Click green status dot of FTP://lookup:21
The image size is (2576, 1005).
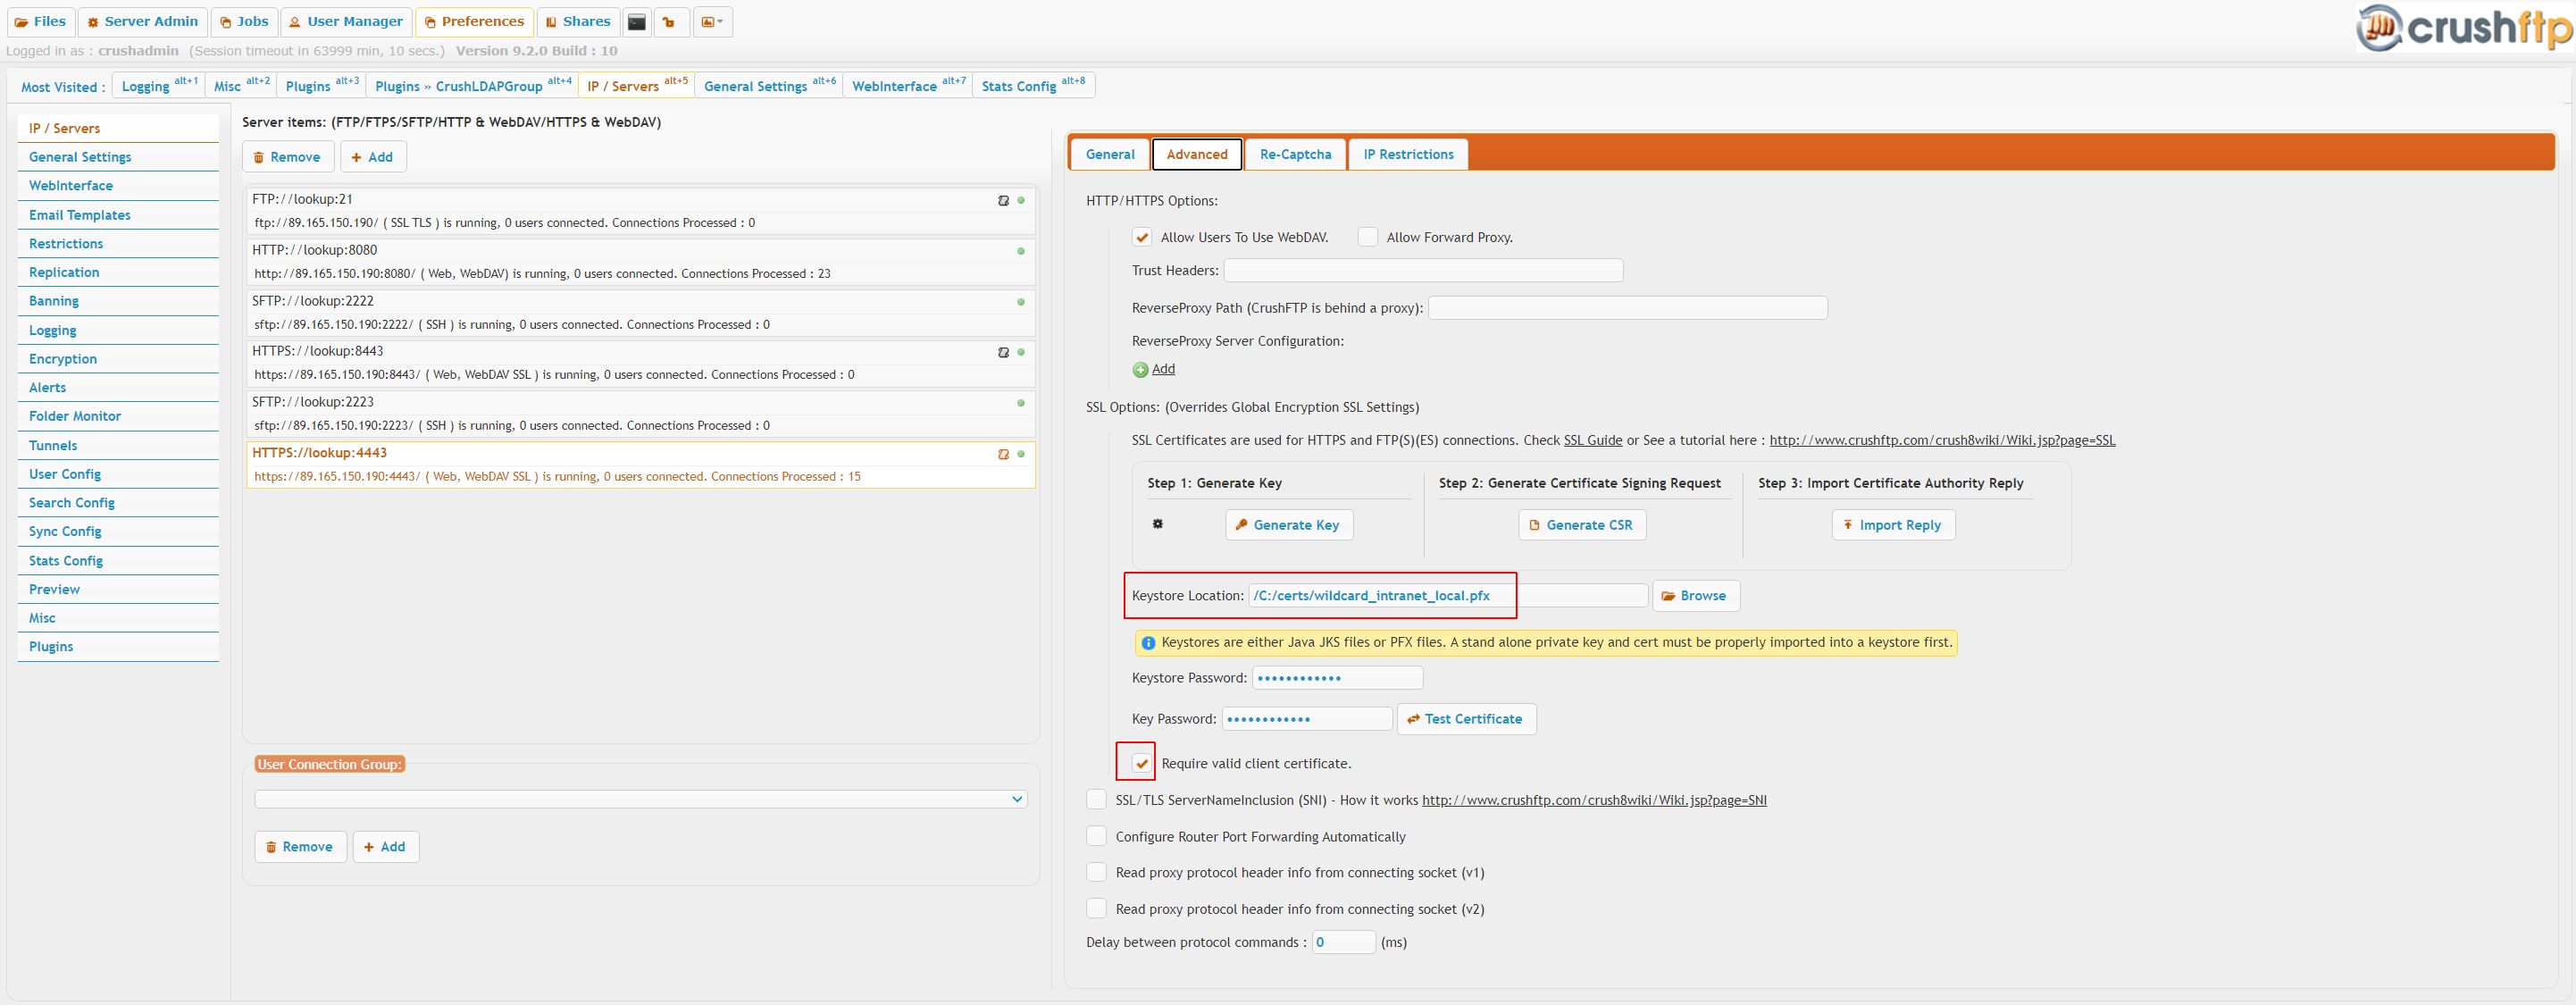pyautogui.click(x=1021, y=200)
